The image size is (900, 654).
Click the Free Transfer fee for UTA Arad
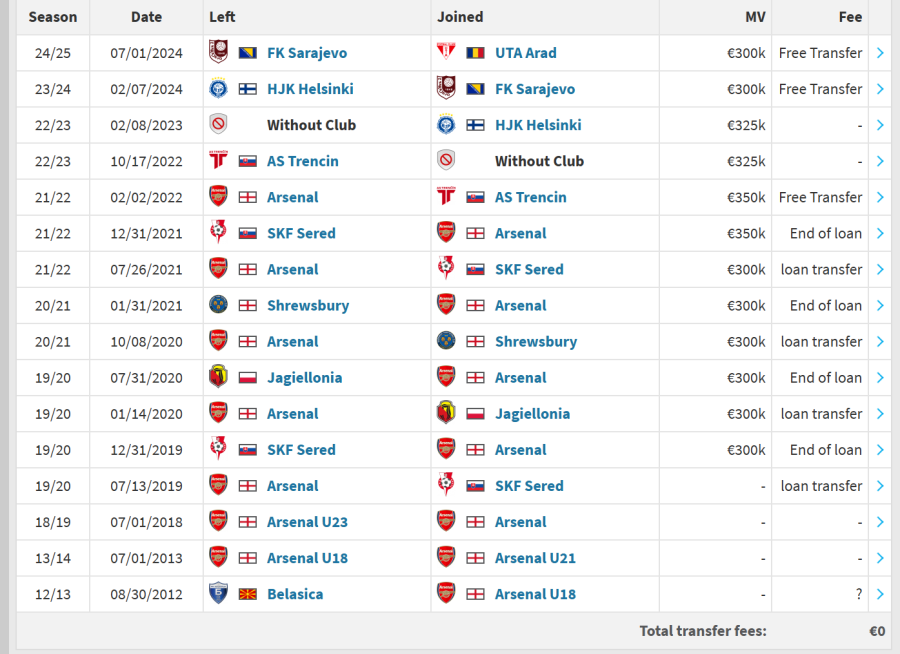pyautogui.click(x=820, y=53)
